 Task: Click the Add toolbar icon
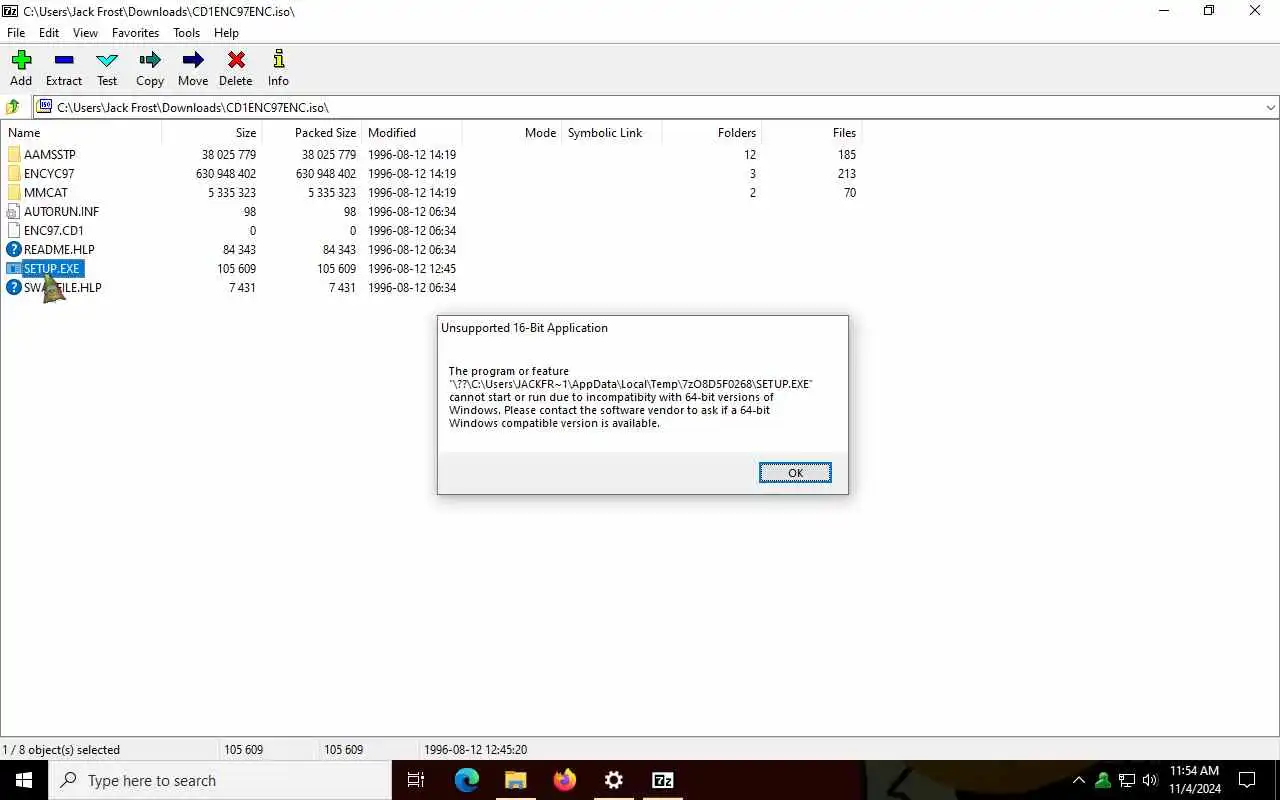point(21,61)
